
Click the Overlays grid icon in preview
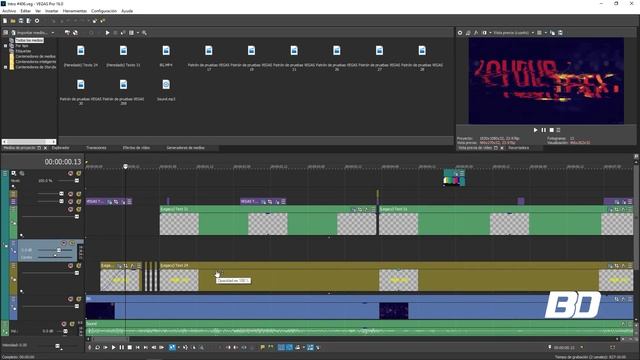click(x=539, y=33)
